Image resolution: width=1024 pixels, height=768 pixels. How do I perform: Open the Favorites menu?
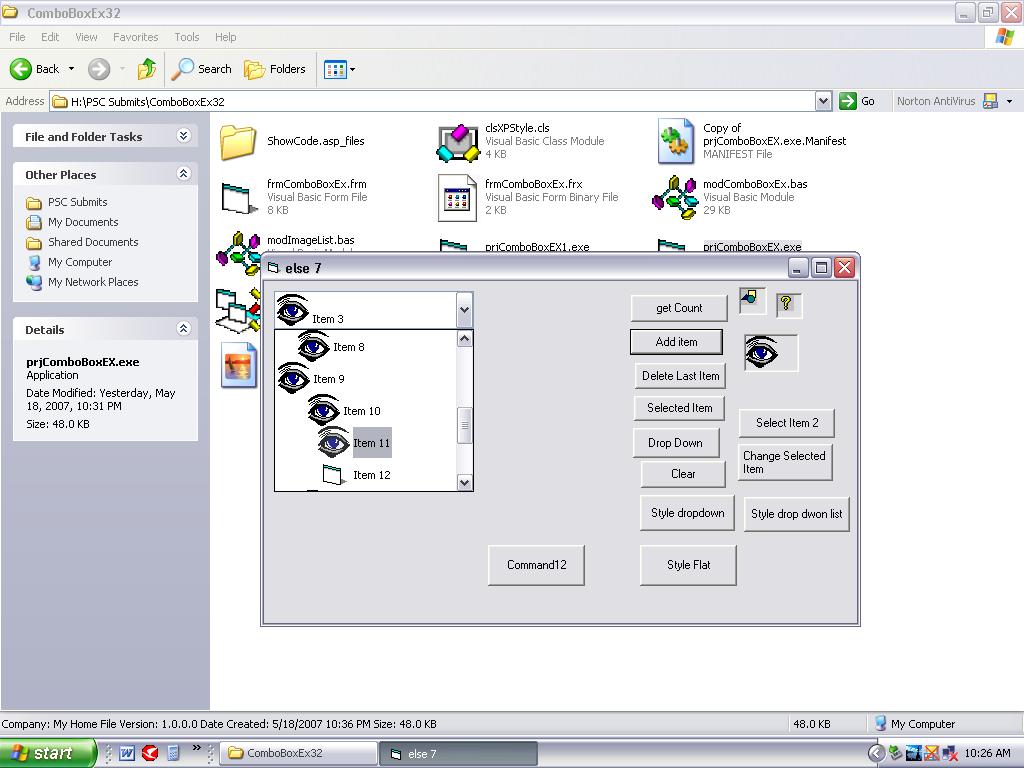(x=135, y=37)
